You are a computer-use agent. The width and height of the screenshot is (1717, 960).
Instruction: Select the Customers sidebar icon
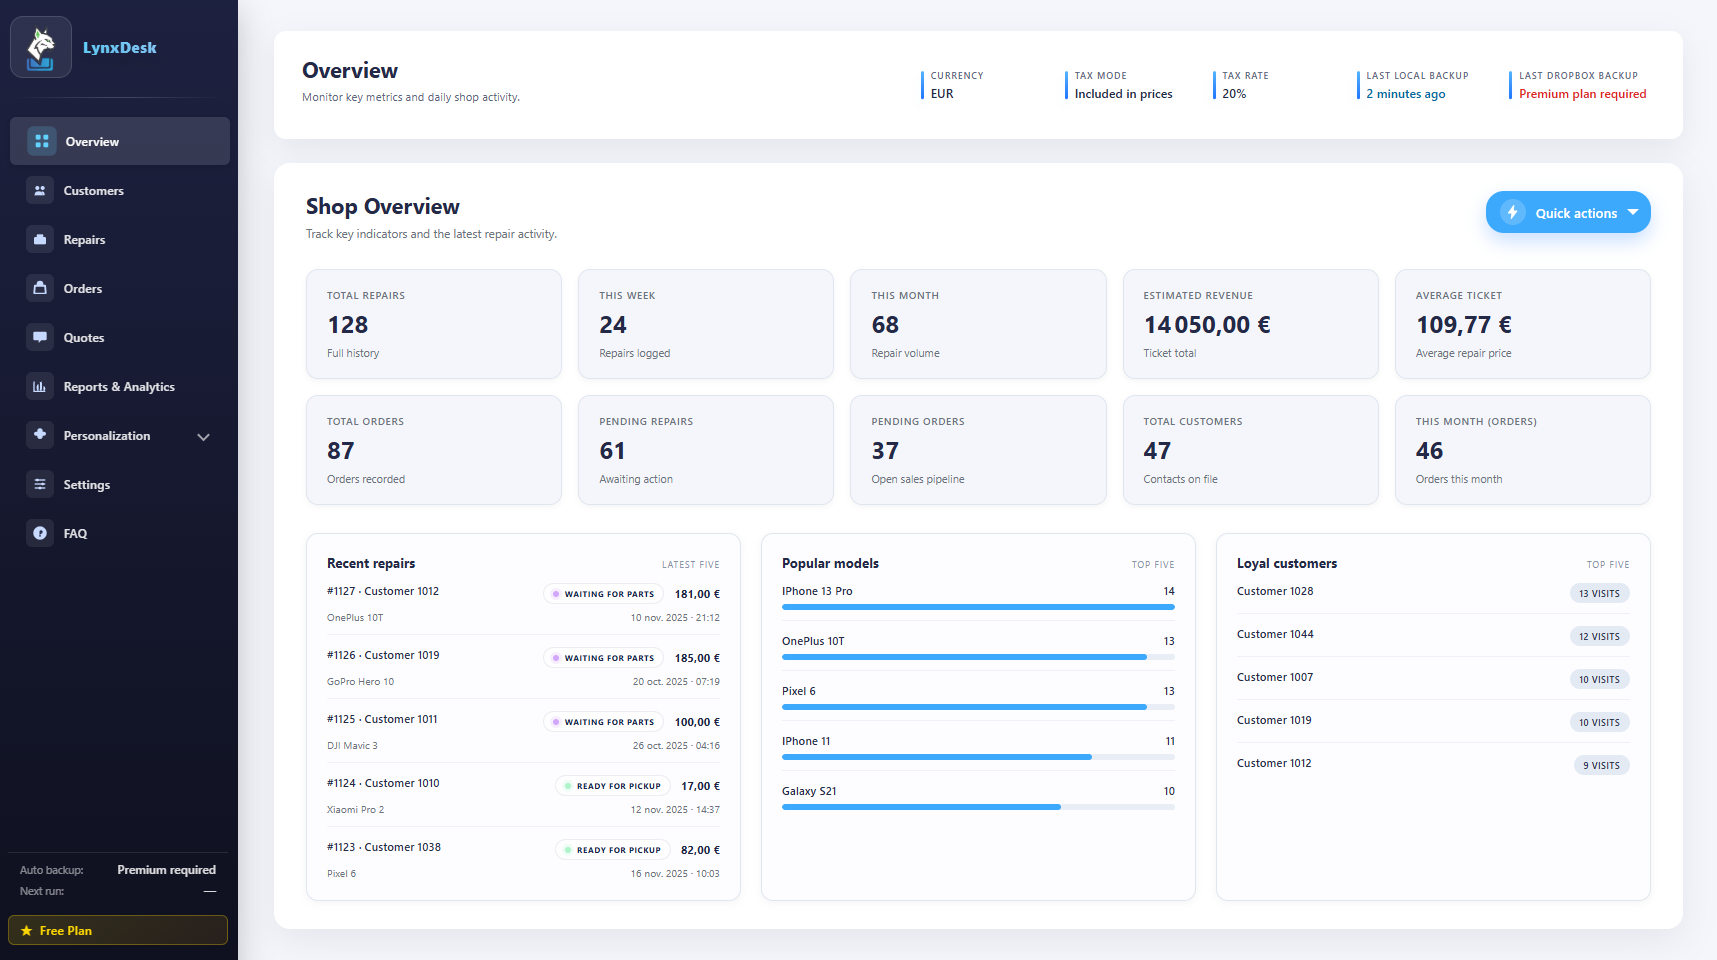point(40,190)
